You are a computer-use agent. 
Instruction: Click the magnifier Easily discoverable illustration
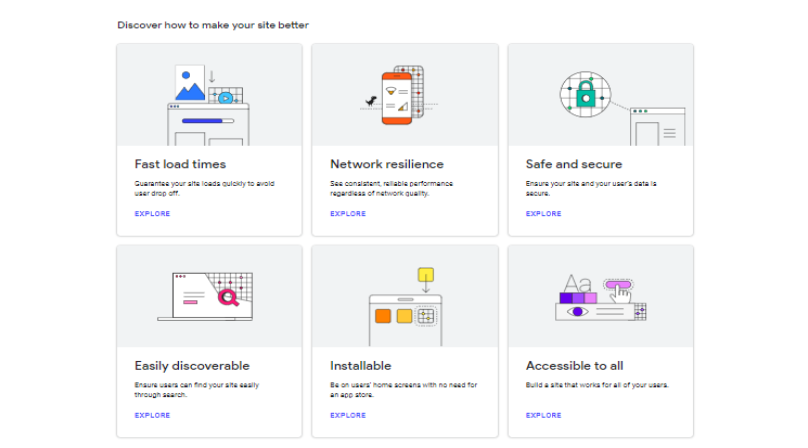click(205, 296)
